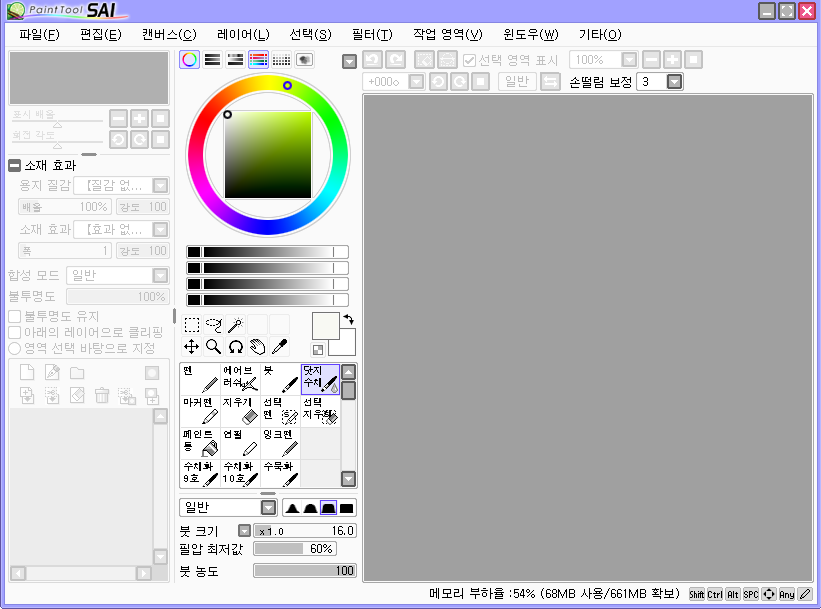
Task: Check the 아래의 레이어으로 클리핑 option
Action: pyautogui.click(x=15, y=332)
